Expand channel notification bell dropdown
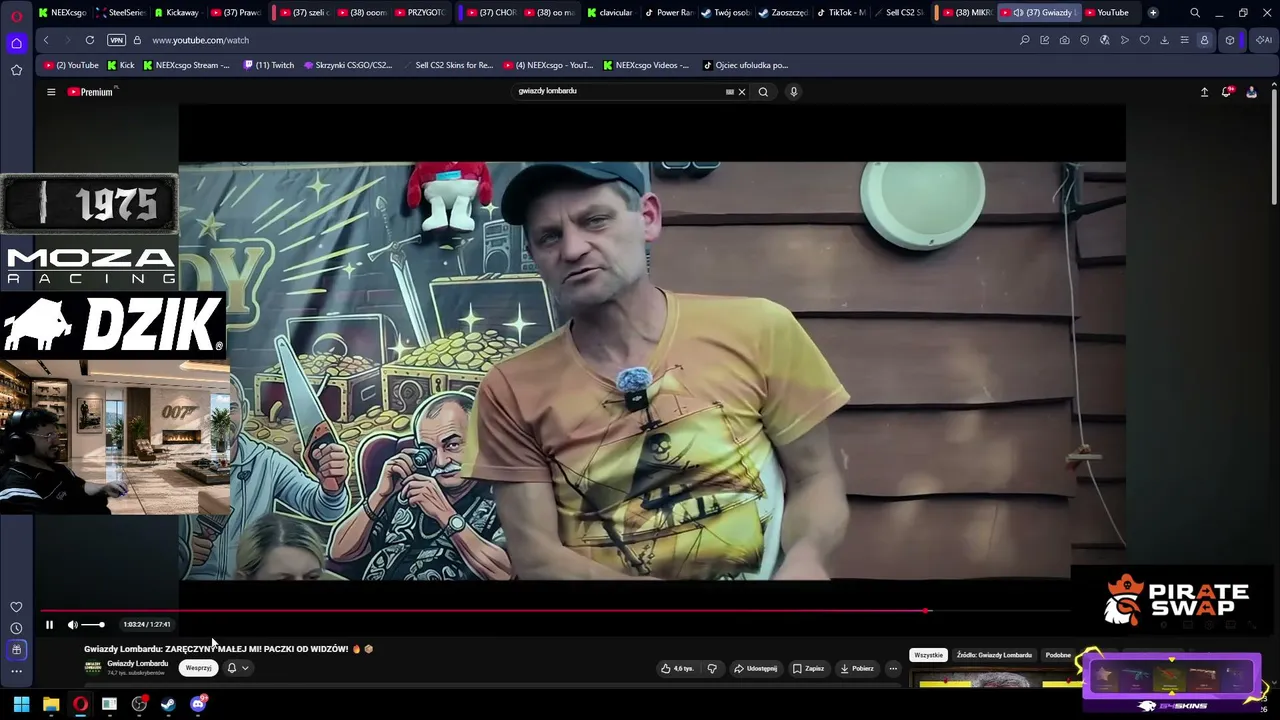Image resolution: width=1280 pixels, height=720 pixels. coord(237,668)
